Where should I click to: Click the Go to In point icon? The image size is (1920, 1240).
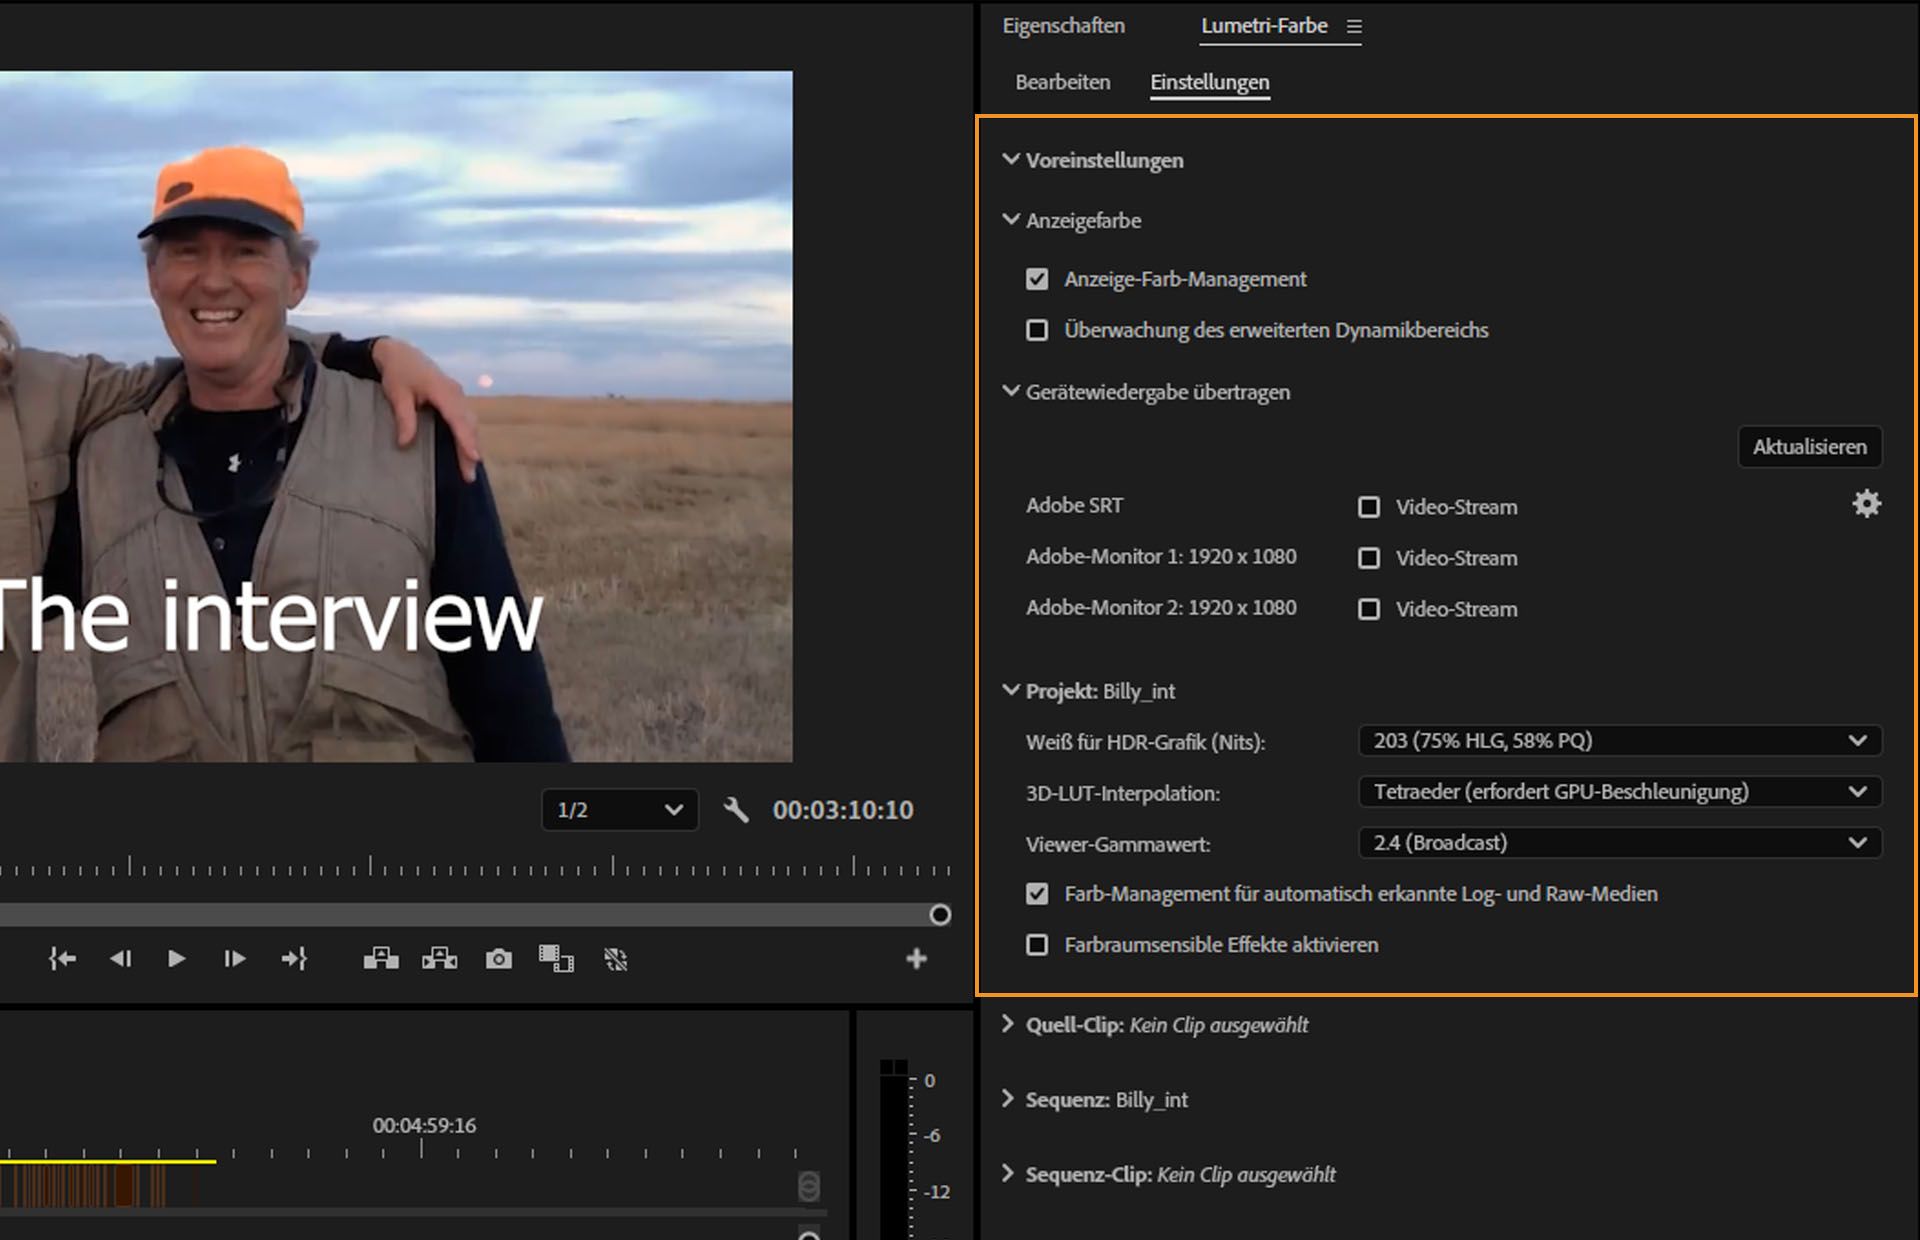pos(61,958)
